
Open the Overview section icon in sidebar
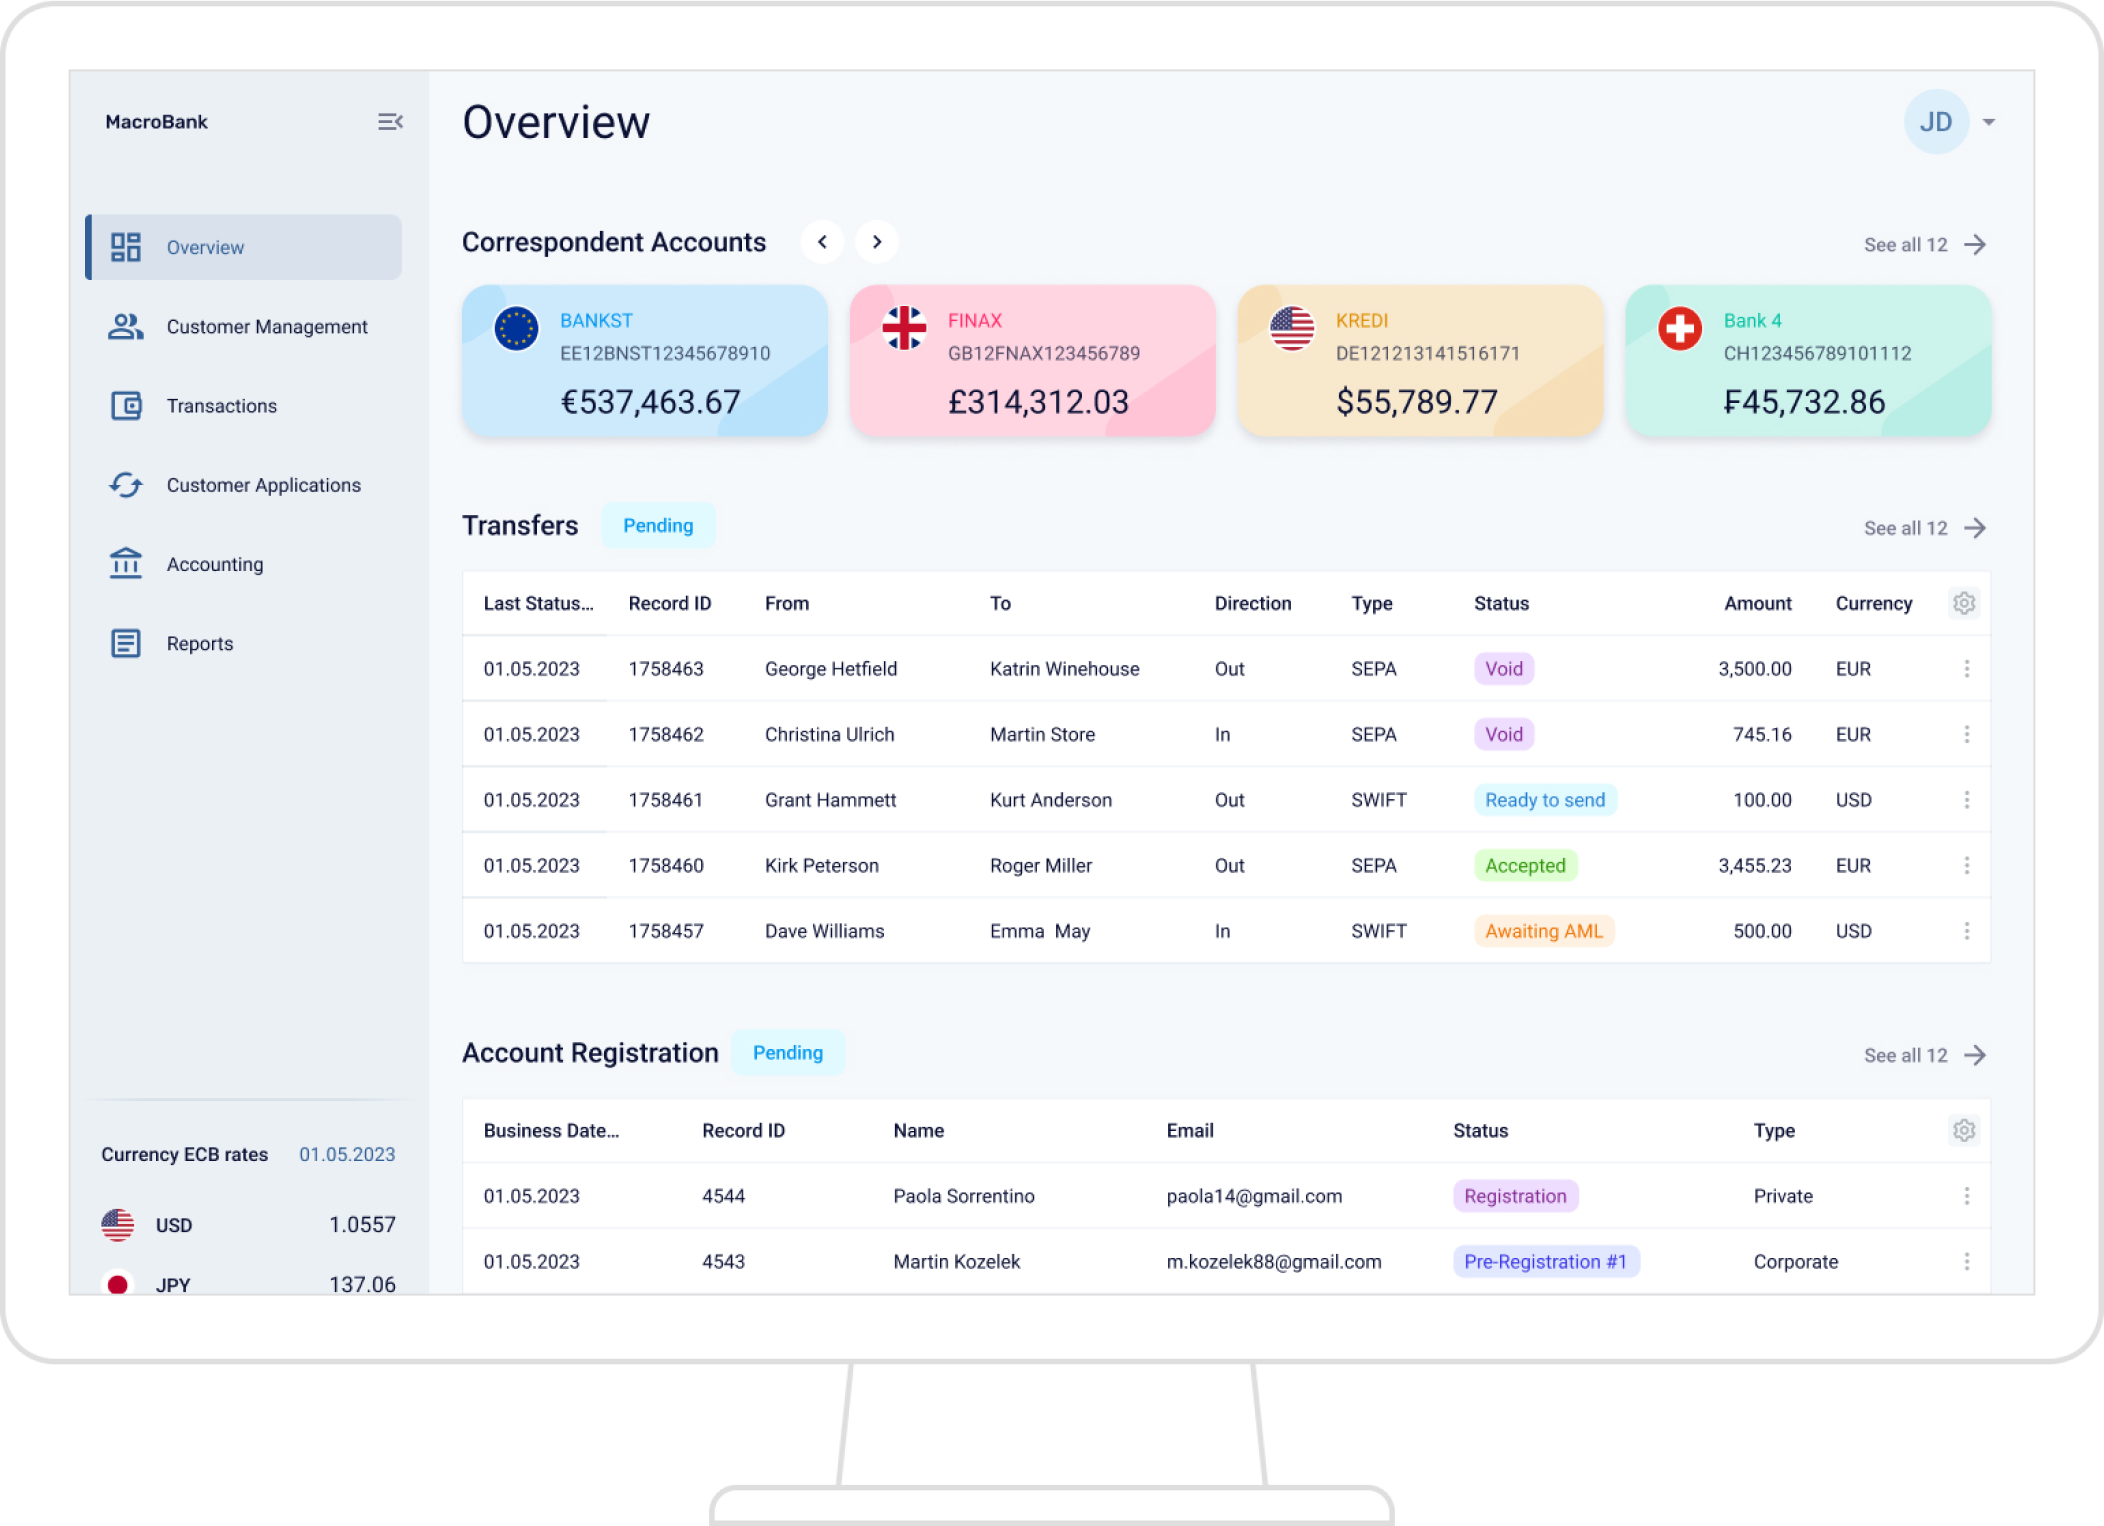125,246
